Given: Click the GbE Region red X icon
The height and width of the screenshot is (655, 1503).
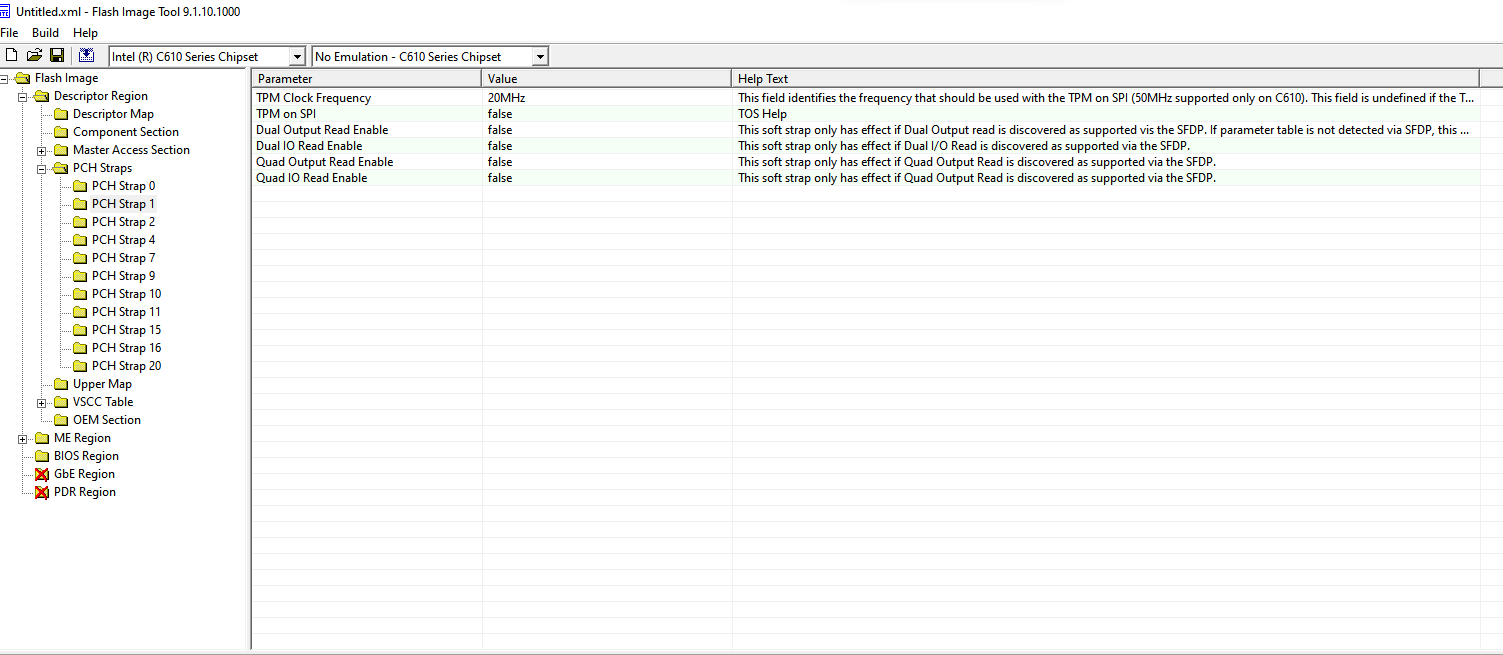Looking at the screenshot, I should 42,474.
